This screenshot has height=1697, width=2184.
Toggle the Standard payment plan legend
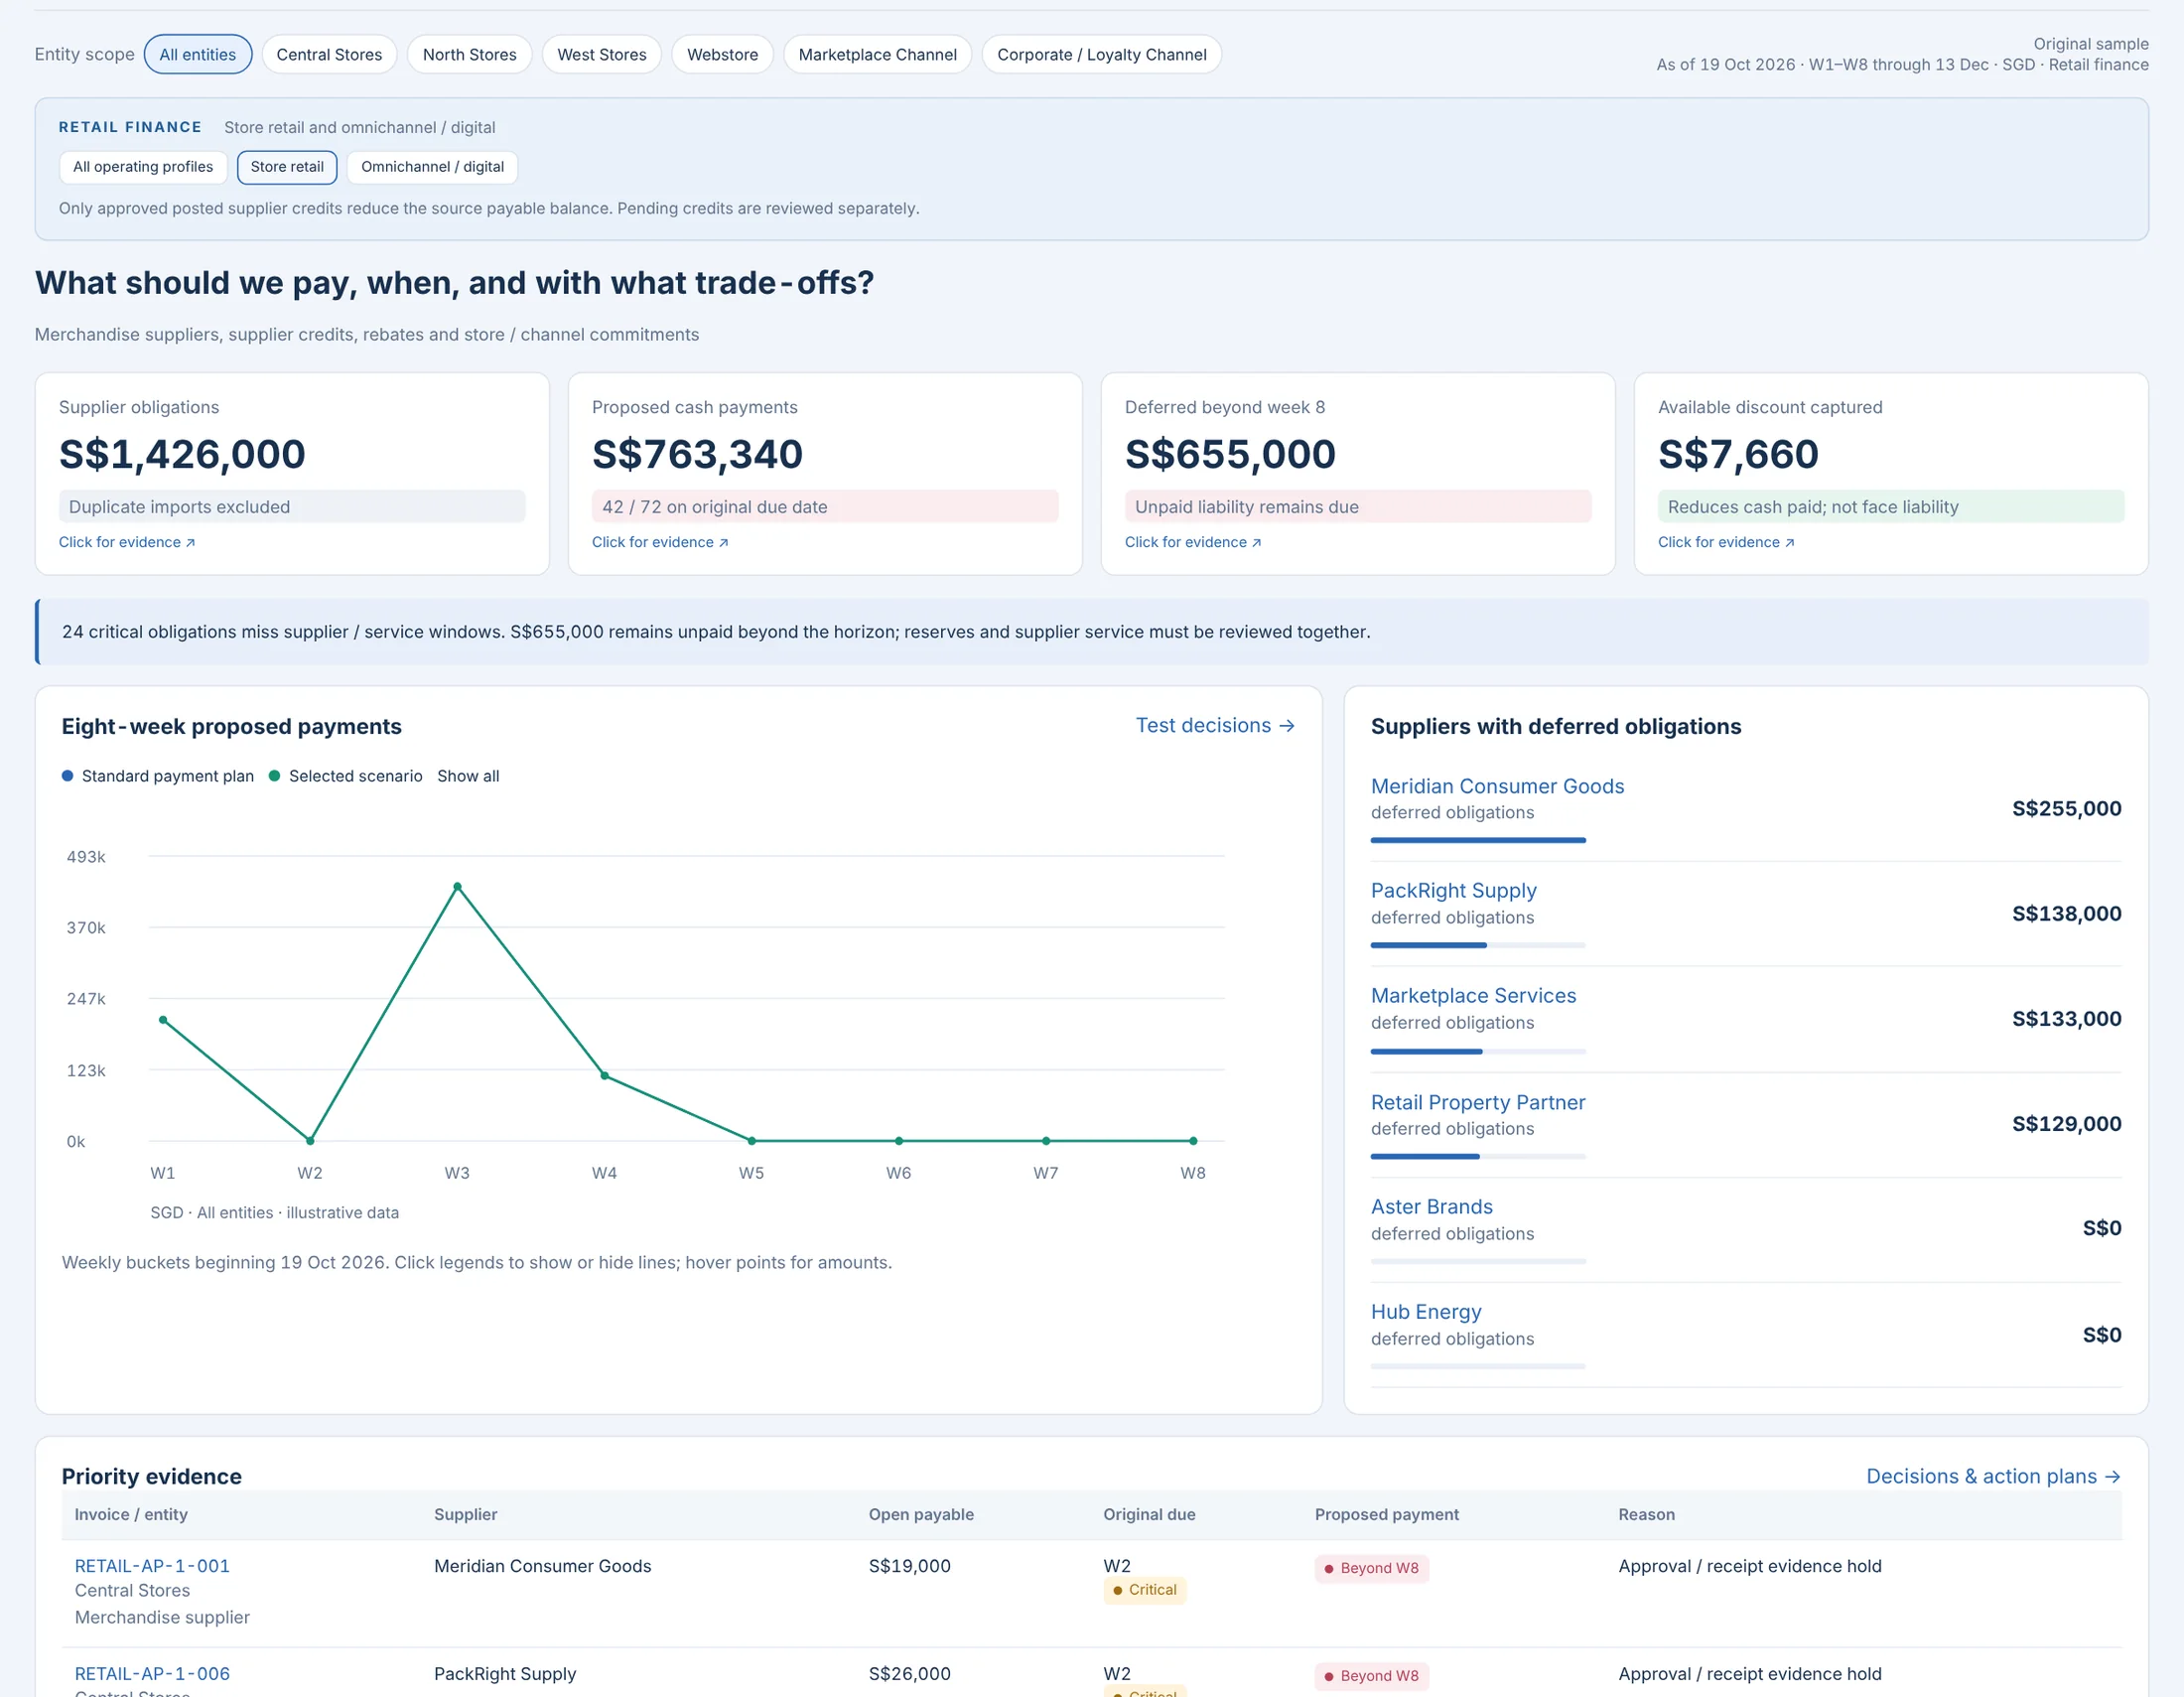point(158,776)
